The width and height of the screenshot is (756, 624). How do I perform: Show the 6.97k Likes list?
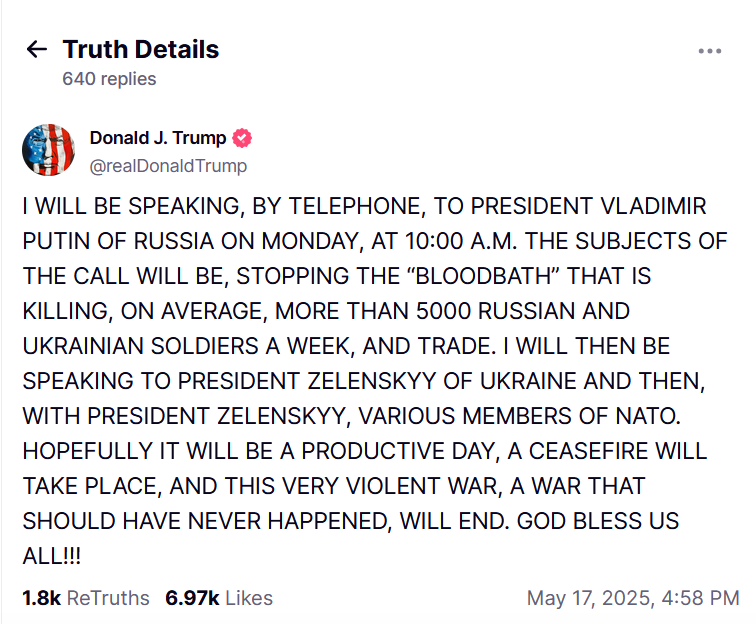coord(219,598)
